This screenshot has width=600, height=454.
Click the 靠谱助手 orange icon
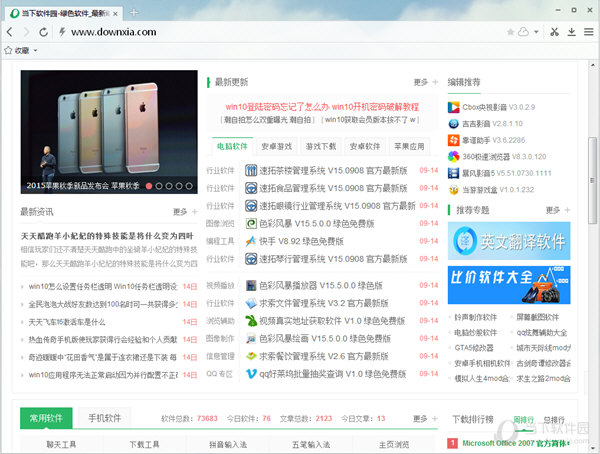(x=453, y=140)
